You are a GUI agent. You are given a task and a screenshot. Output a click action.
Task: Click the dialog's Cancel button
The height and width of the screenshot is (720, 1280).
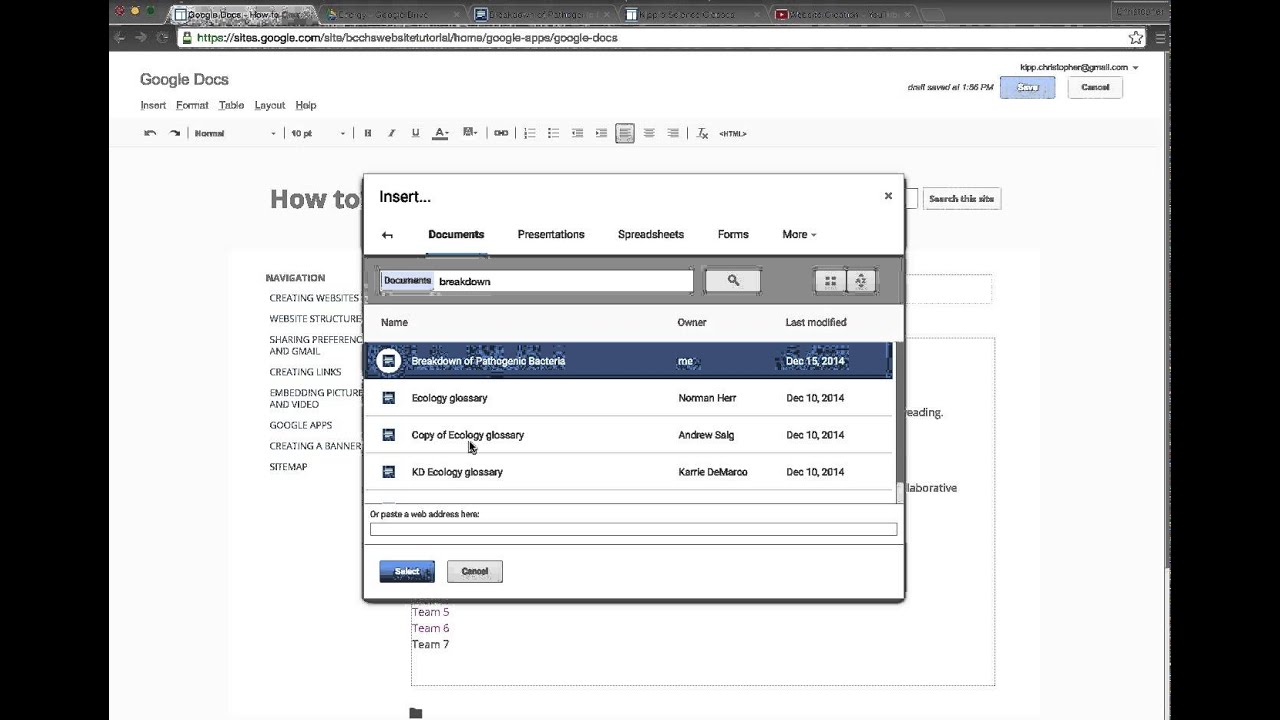[x=475, y=571]
